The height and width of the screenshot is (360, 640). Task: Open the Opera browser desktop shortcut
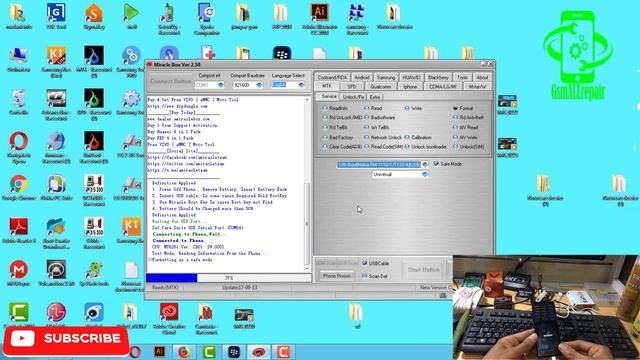click(x=18, y=145)
